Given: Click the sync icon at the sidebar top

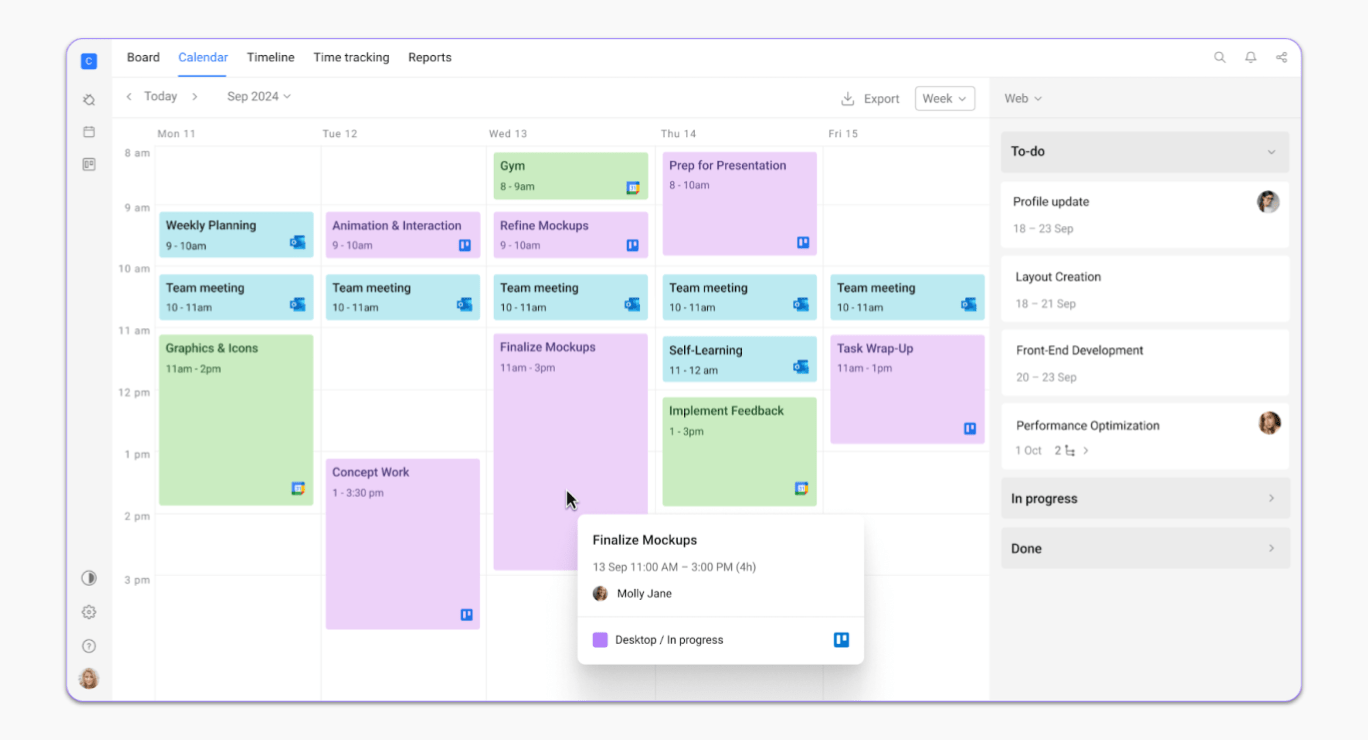Looking at the screenshot, I should [89, 99].
